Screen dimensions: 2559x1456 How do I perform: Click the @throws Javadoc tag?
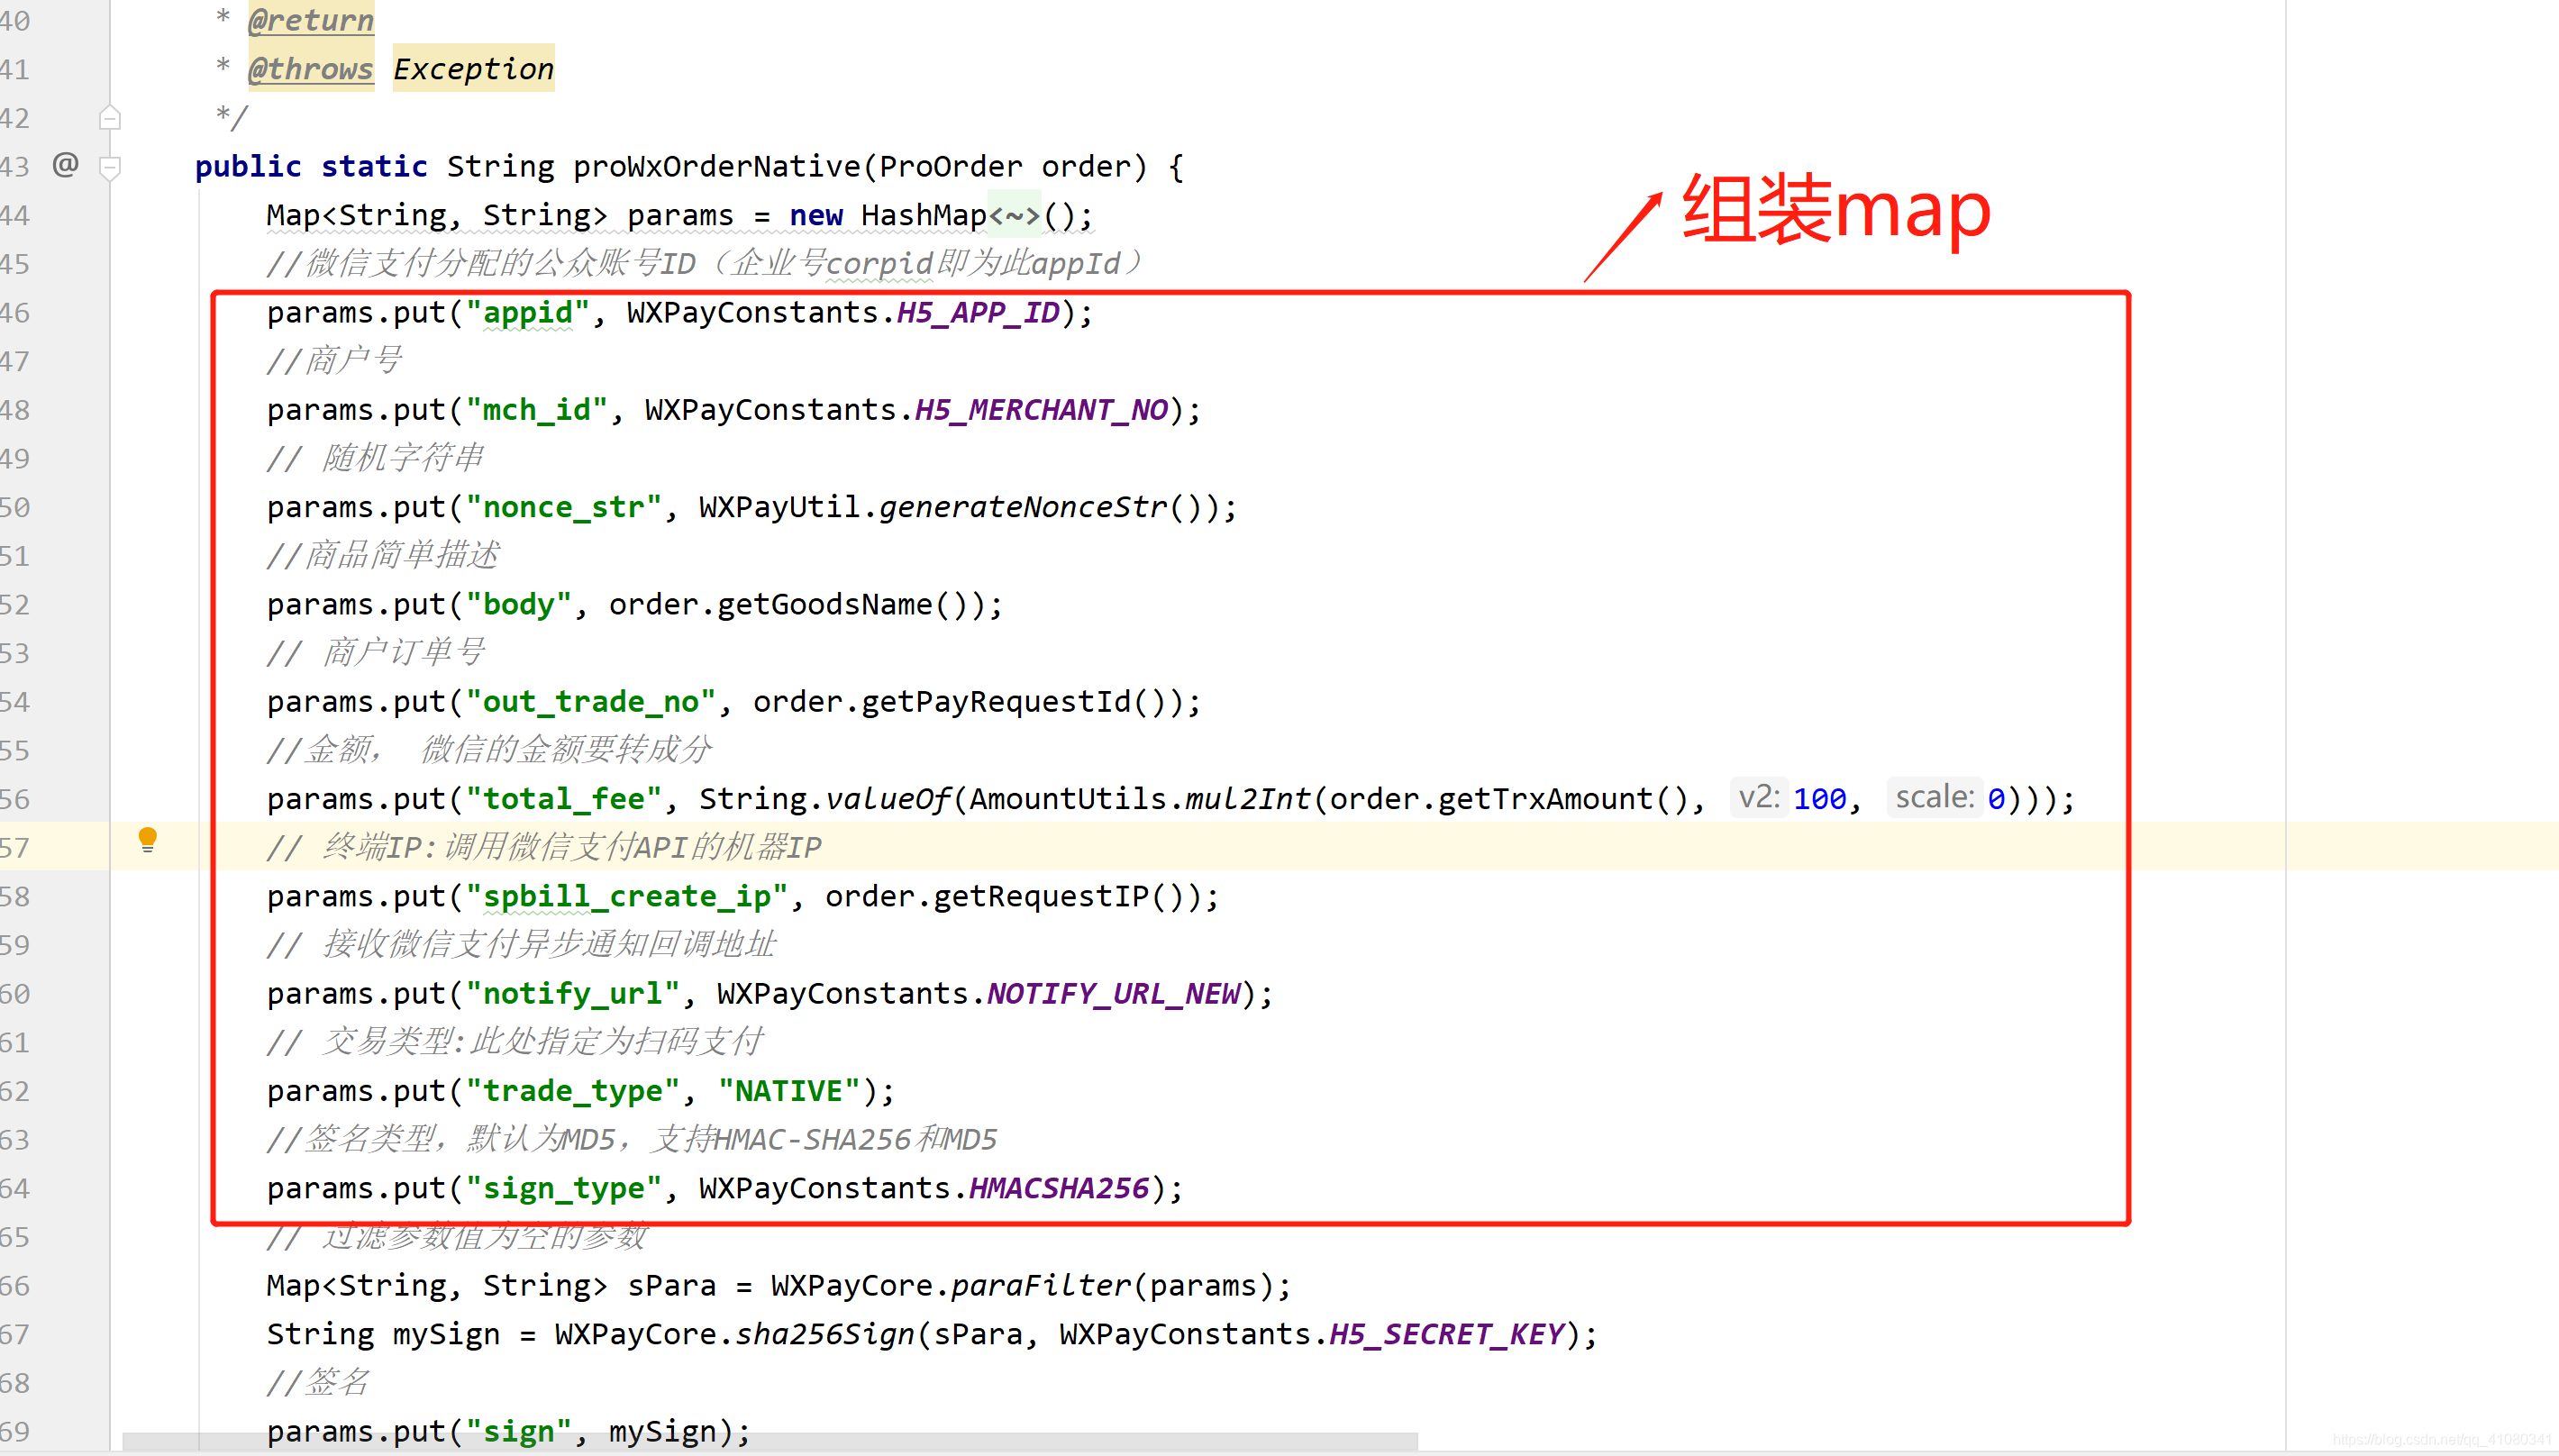(x=310, y=69)
